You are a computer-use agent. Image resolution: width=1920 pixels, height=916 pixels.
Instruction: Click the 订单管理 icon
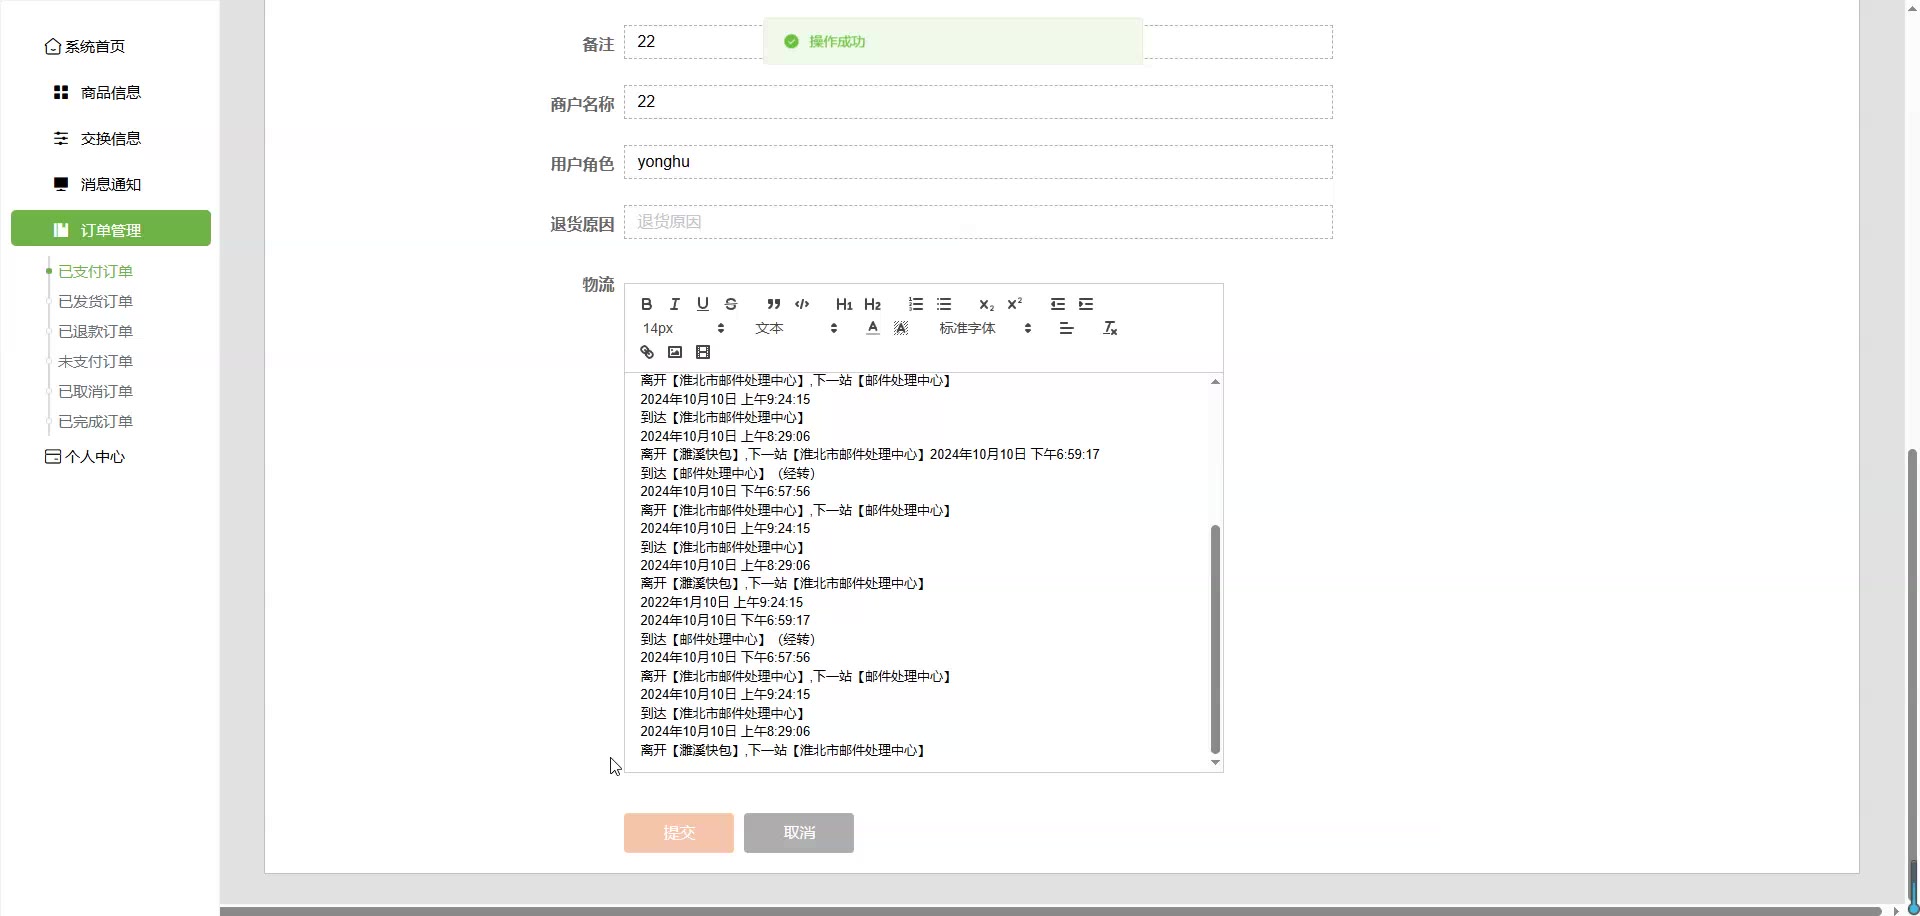61,230
